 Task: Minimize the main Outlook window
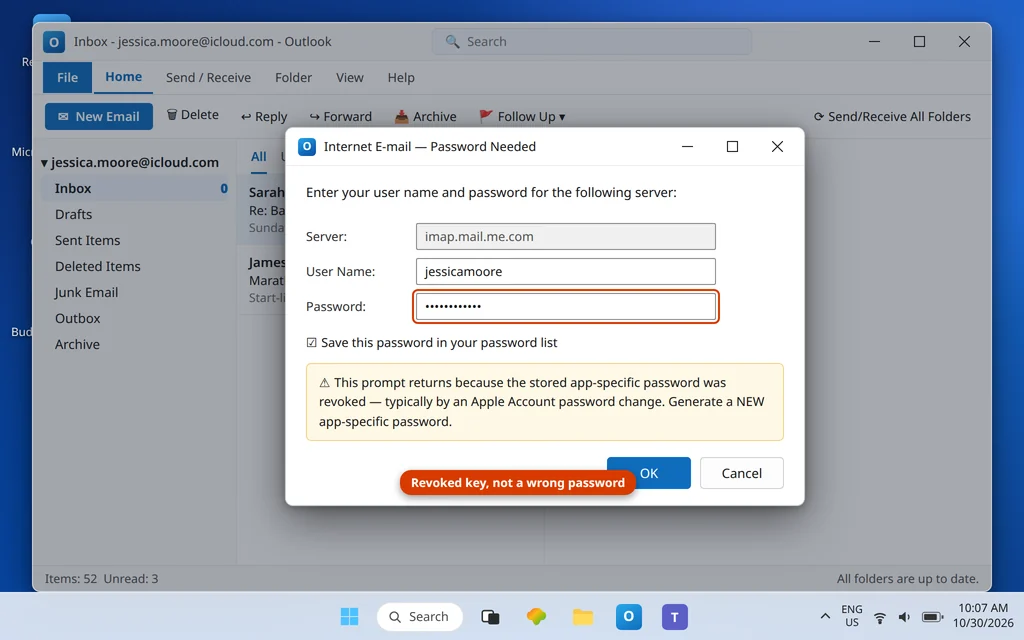coord(874,42)
